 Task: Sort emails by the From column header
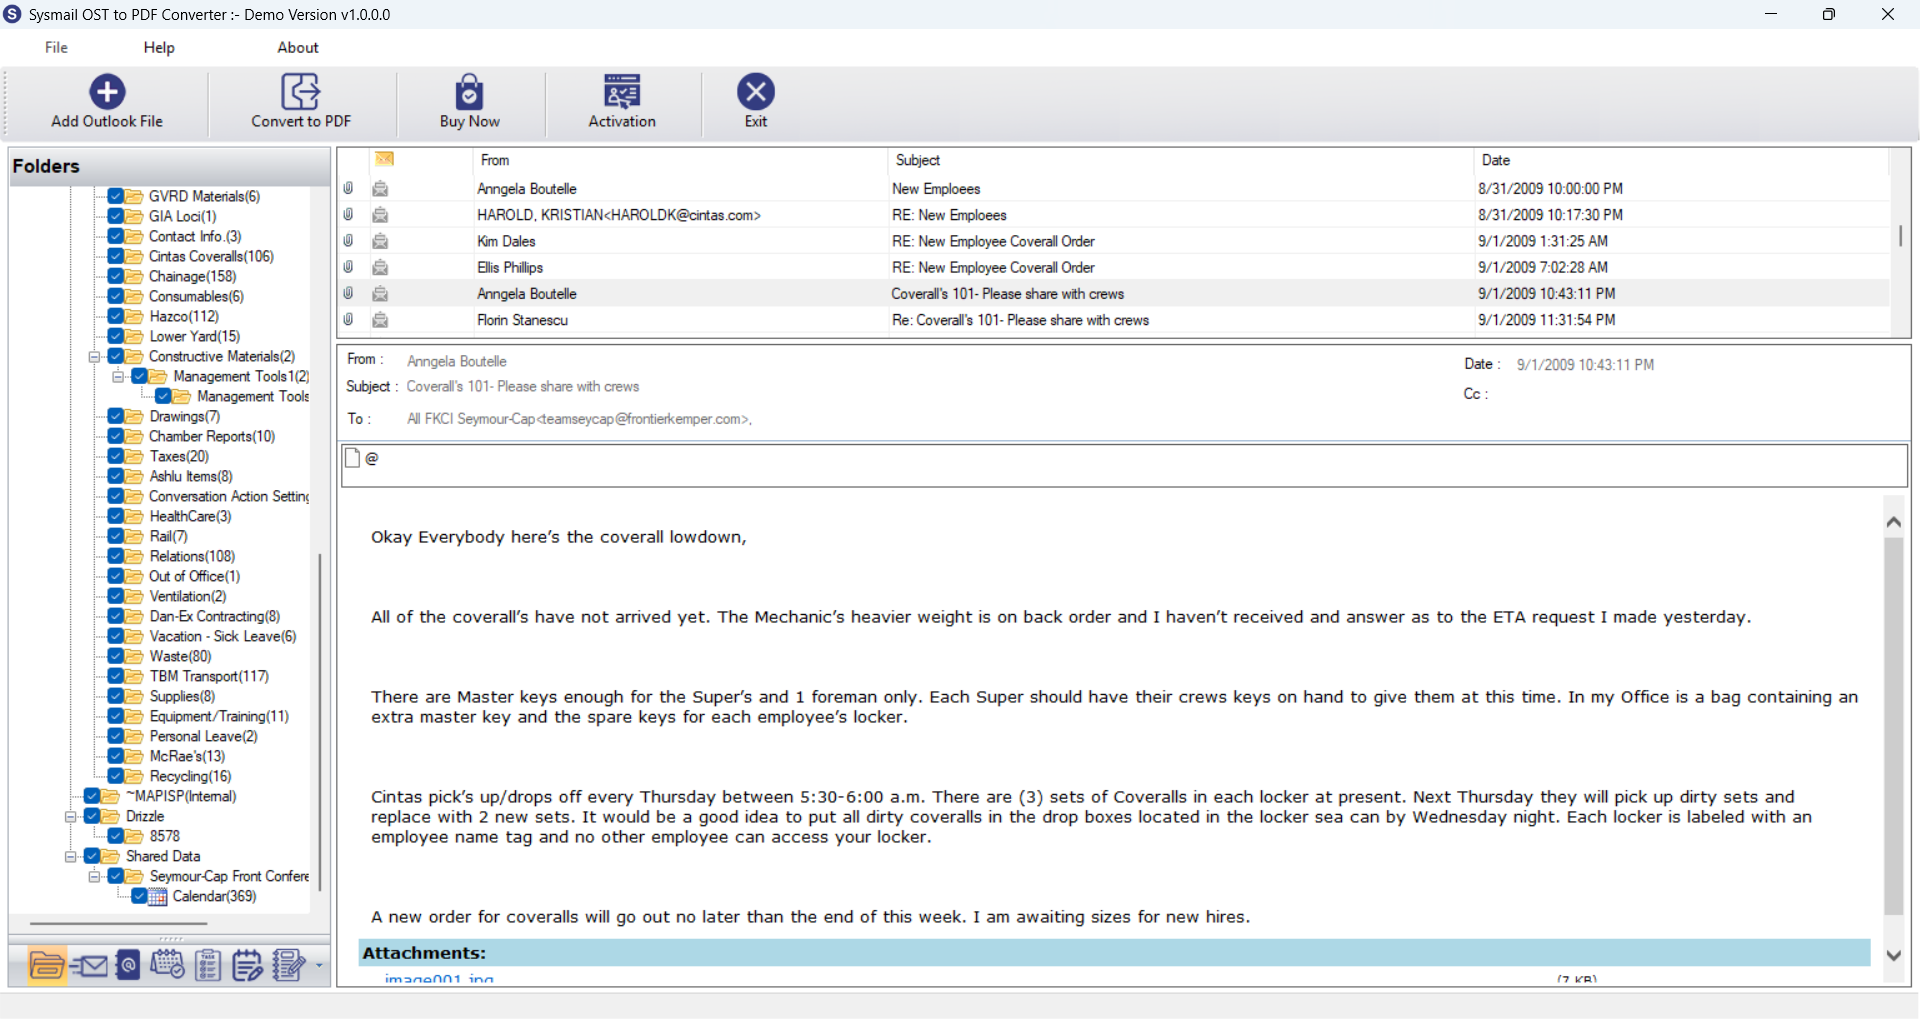coord(680,160)
